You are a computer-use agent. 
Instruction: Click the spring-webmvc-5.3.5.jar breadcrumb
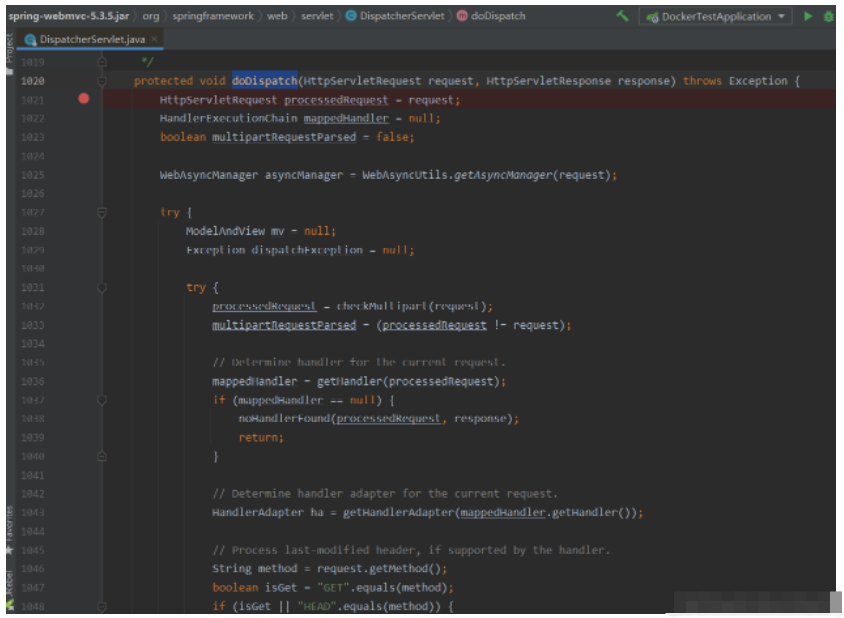[x=67, y=16]
